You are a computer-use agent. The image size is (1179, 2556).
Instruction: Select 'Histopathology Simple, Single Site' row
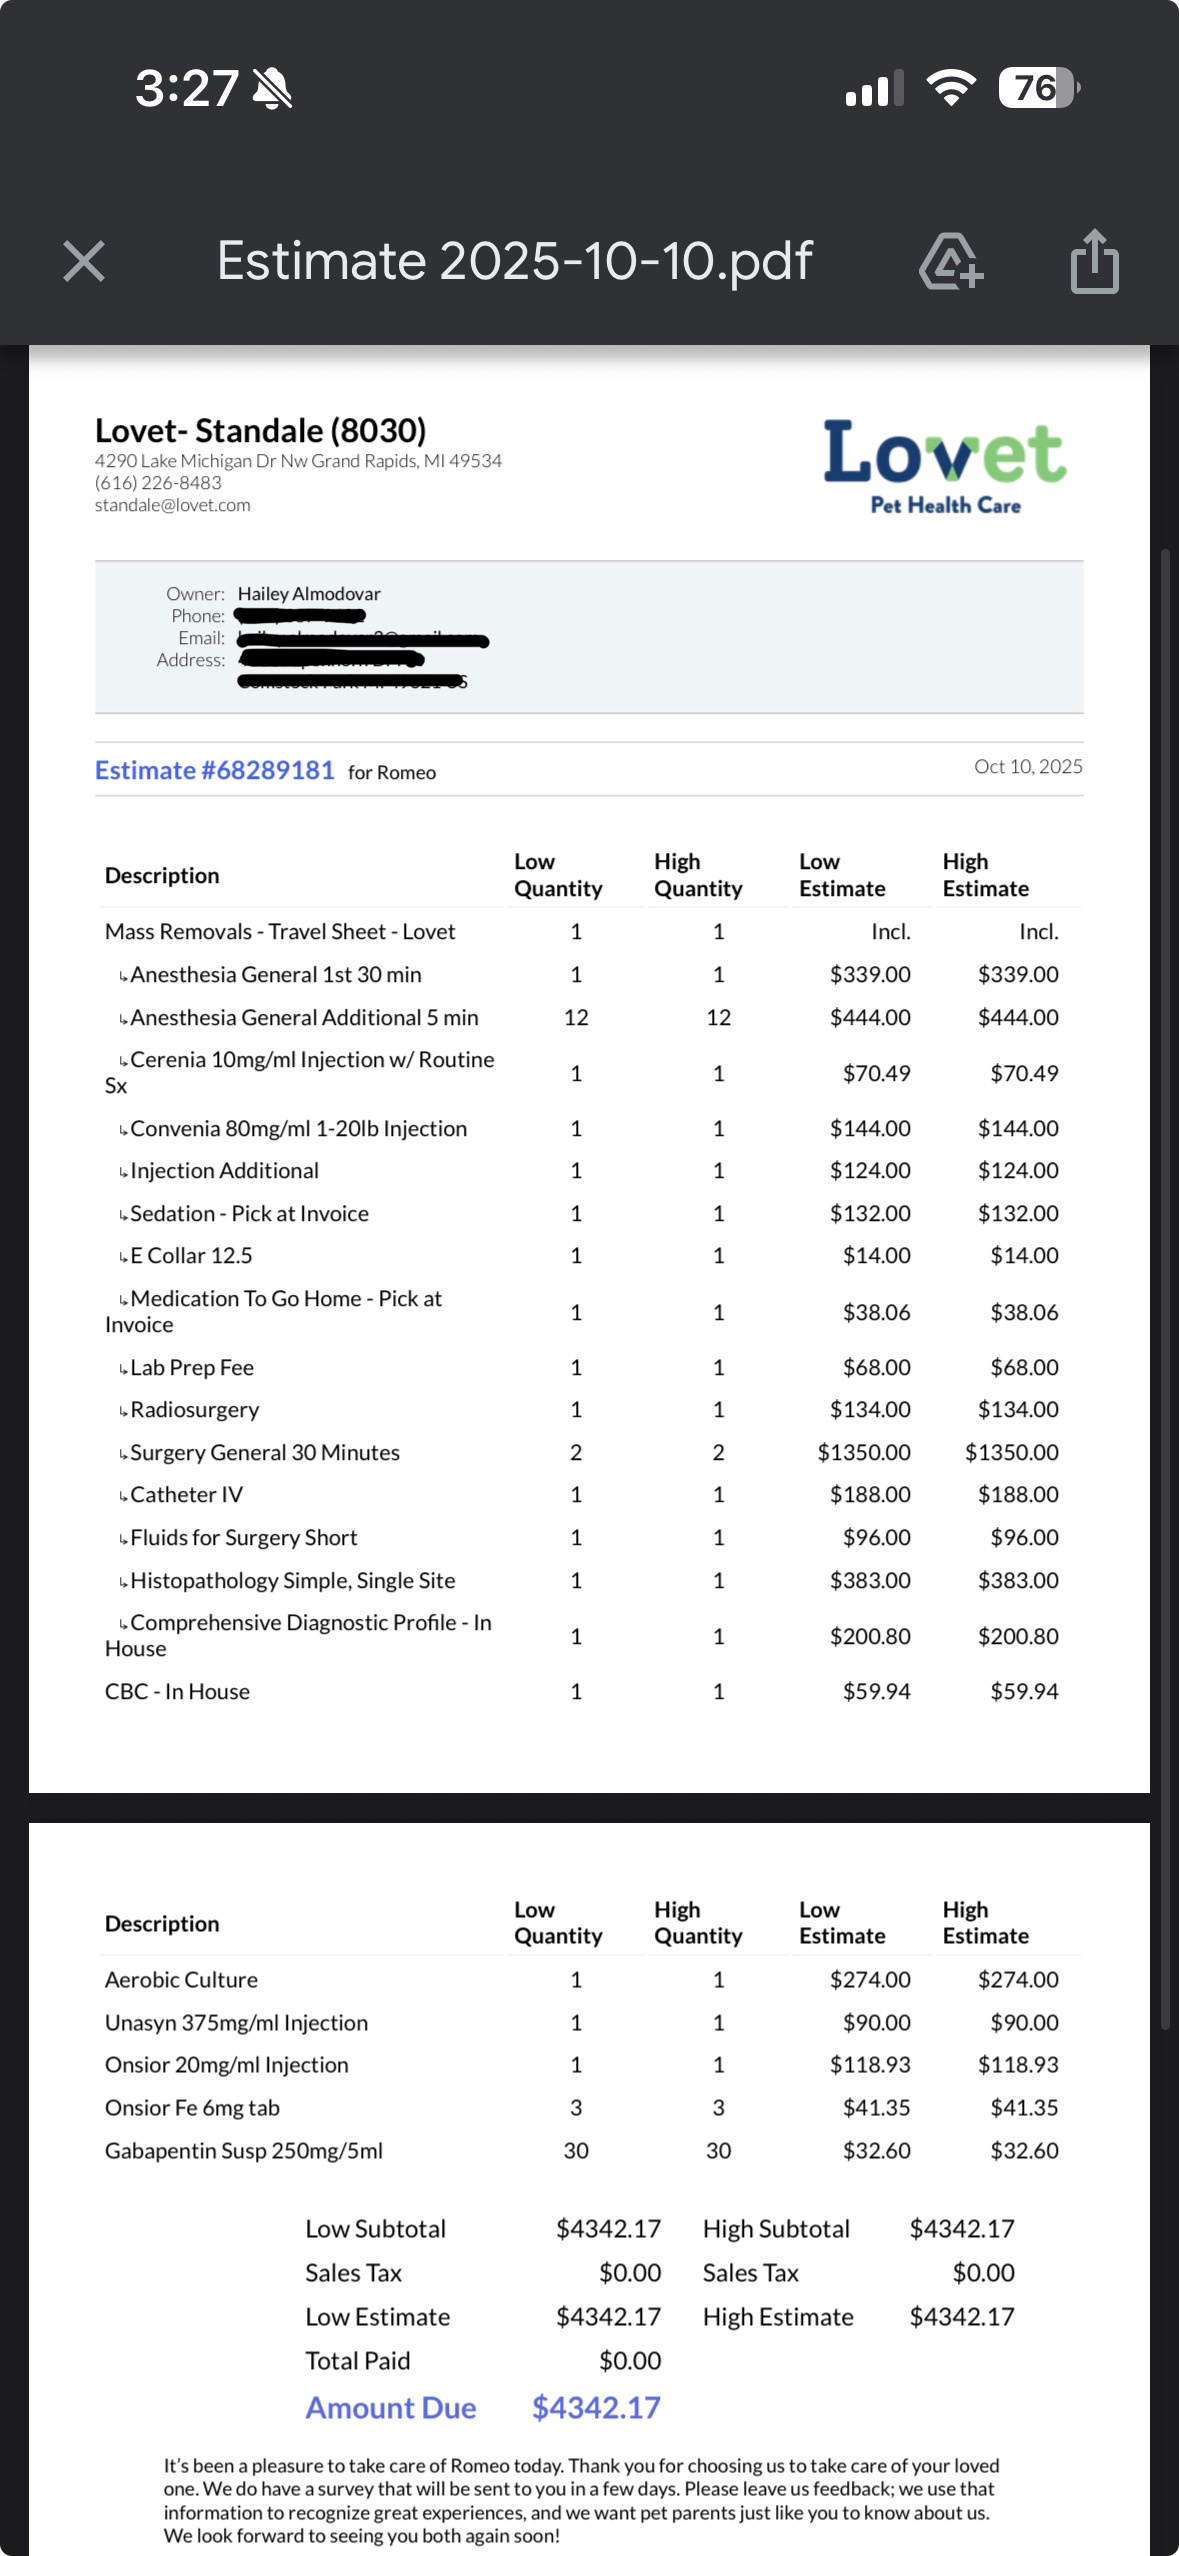589,1581
